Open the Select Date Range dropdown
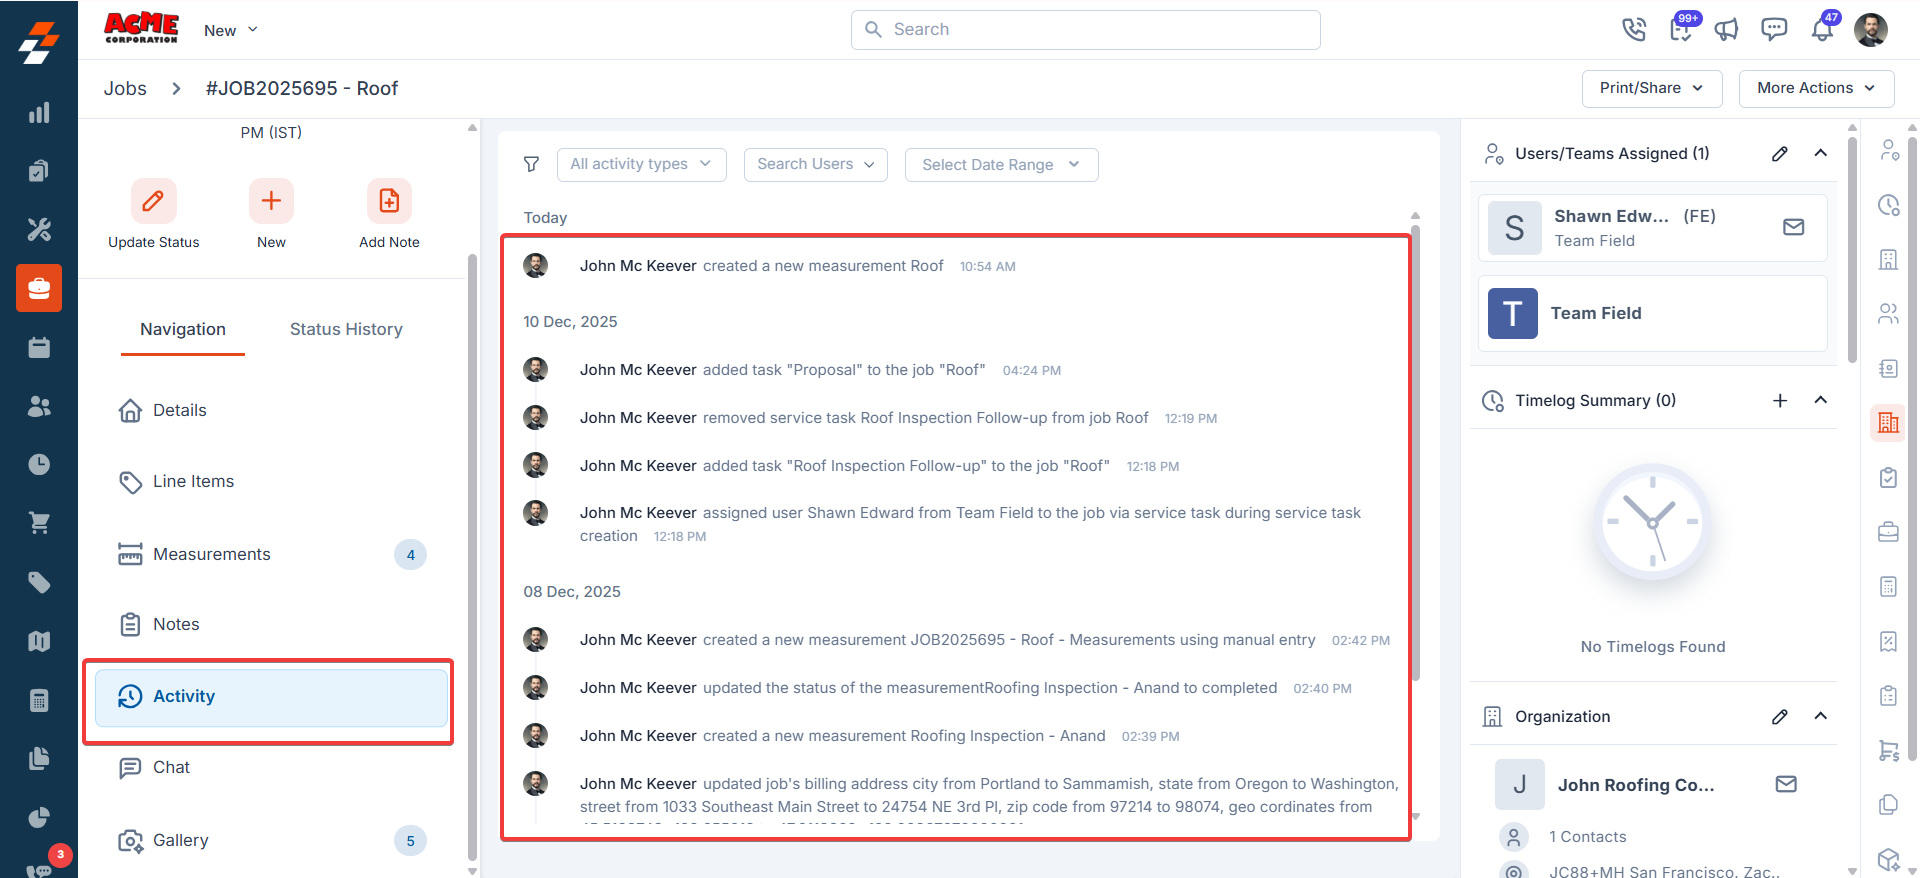1920x878 pixels. pyautogui.click(x=1001, y=164)
